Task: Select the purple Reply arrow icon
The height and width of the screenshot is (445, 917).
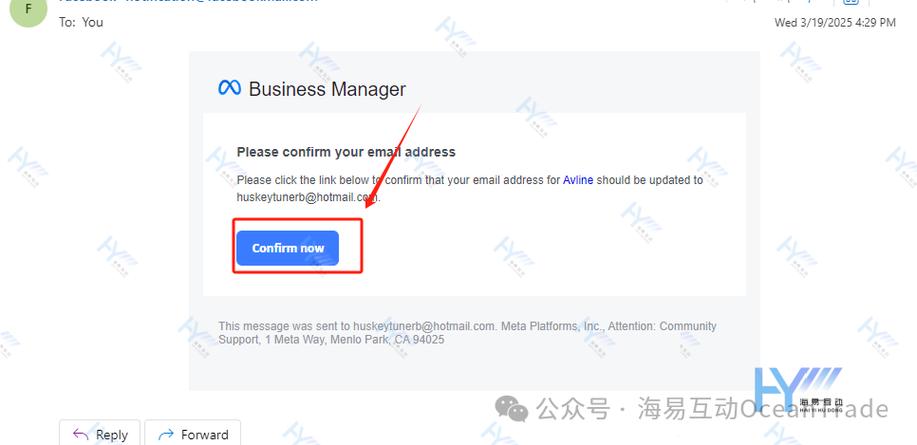Action: [x=80, y=434]
